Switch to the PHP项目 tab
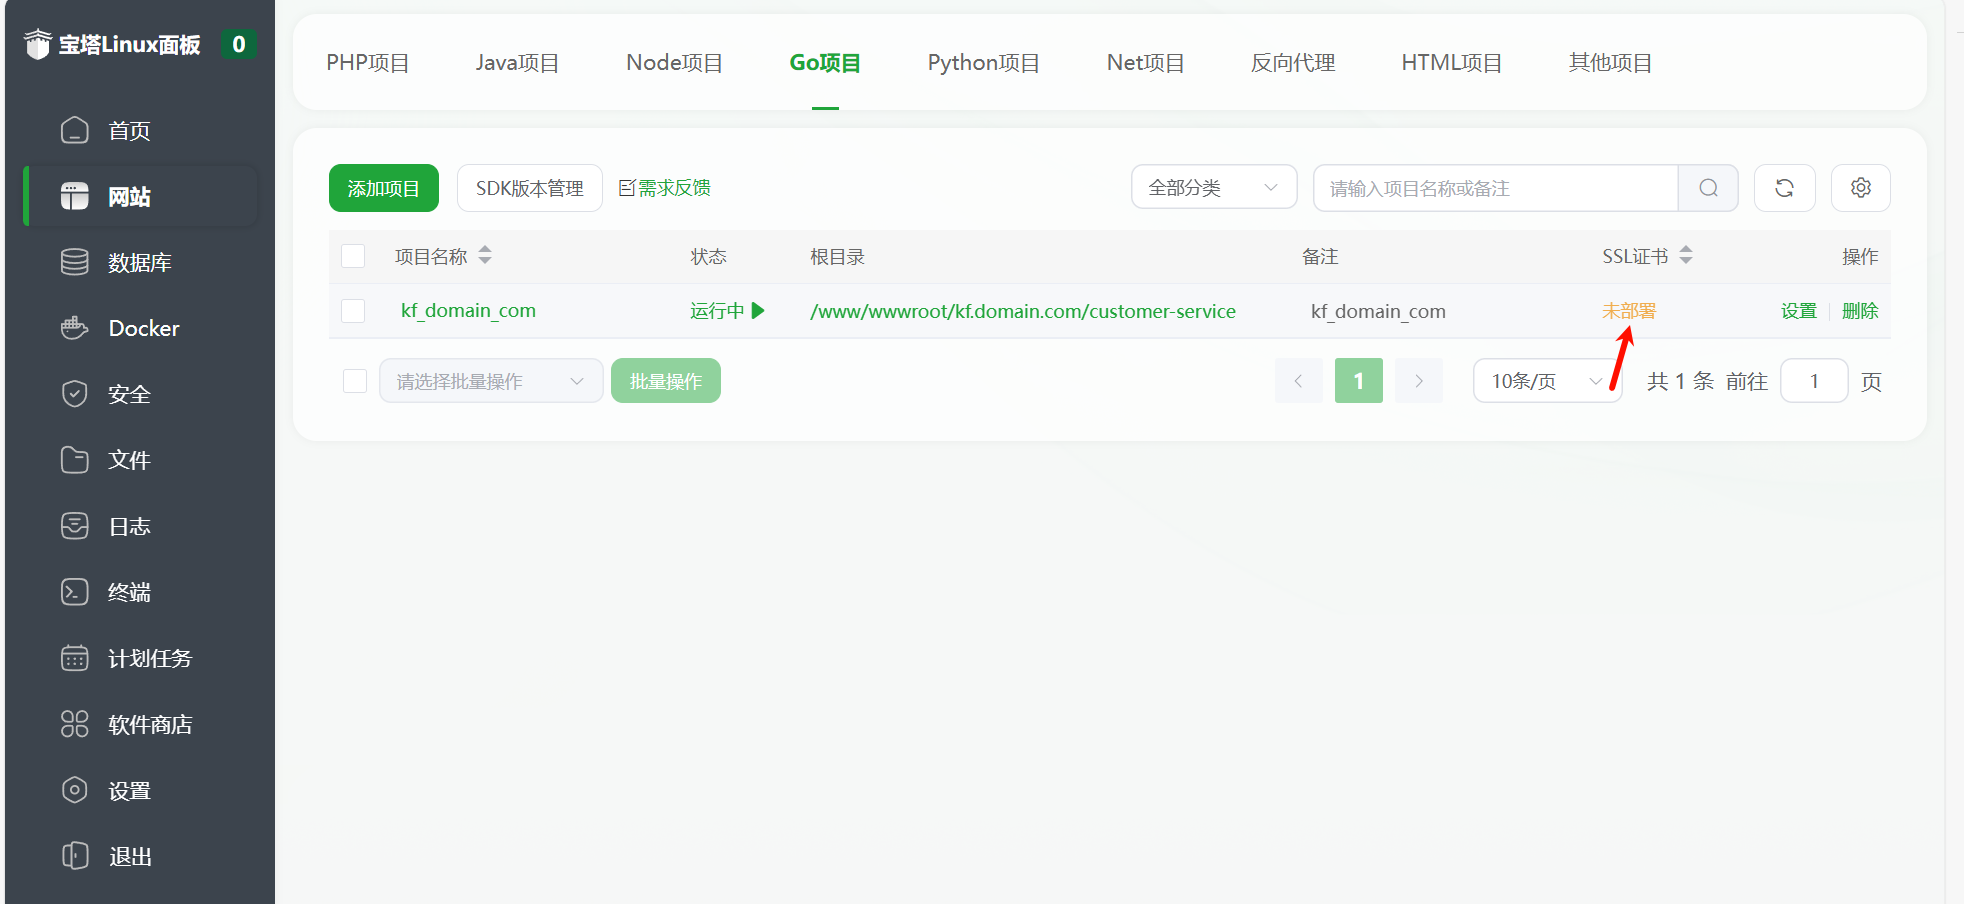 click(x=367, y=63)
